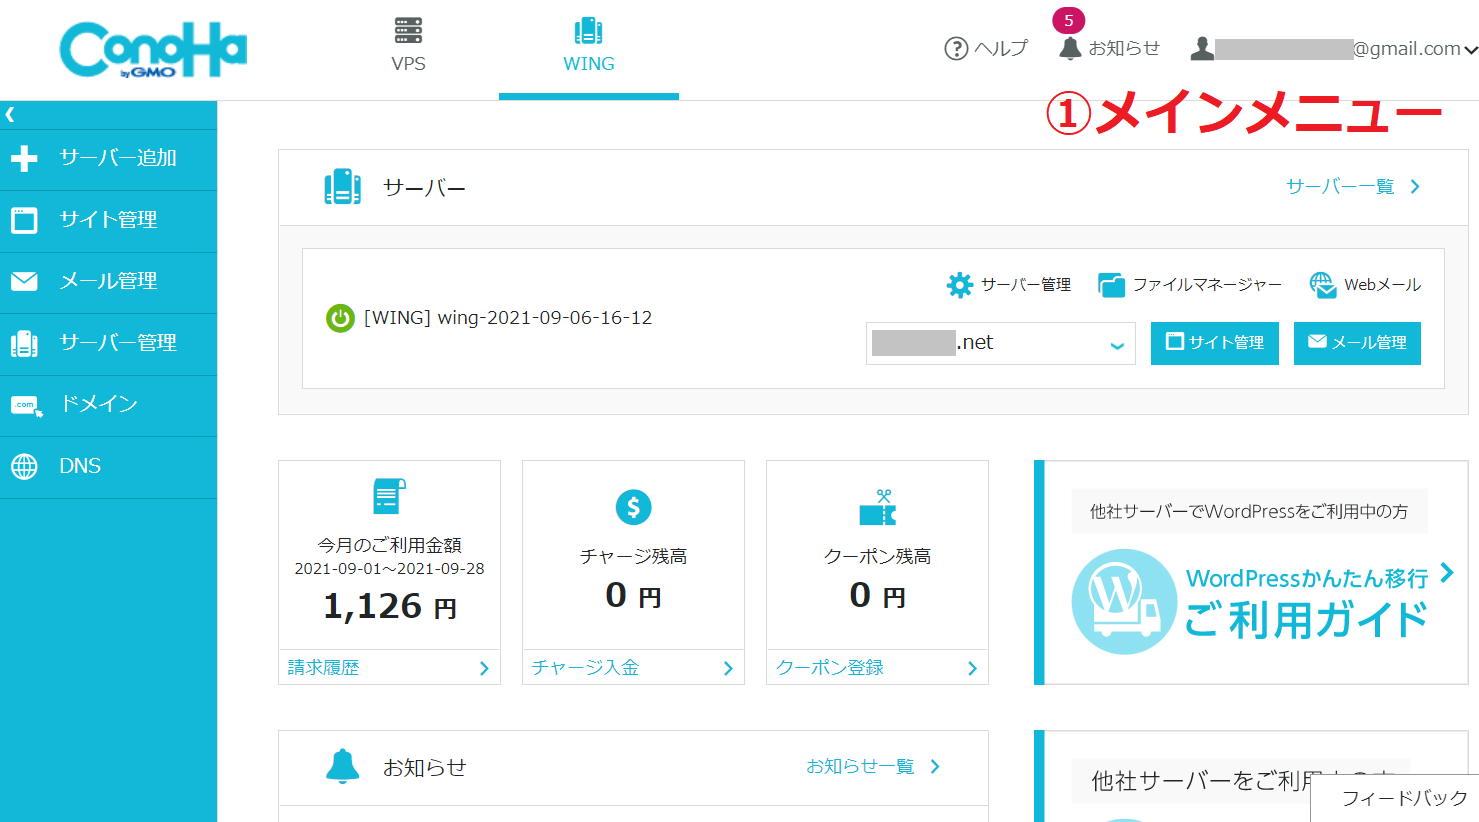Image resolution: width=1479 pixels, height=822 pixels.
Task: Open ファイルマネージャー
Action: pos(1190,285)
